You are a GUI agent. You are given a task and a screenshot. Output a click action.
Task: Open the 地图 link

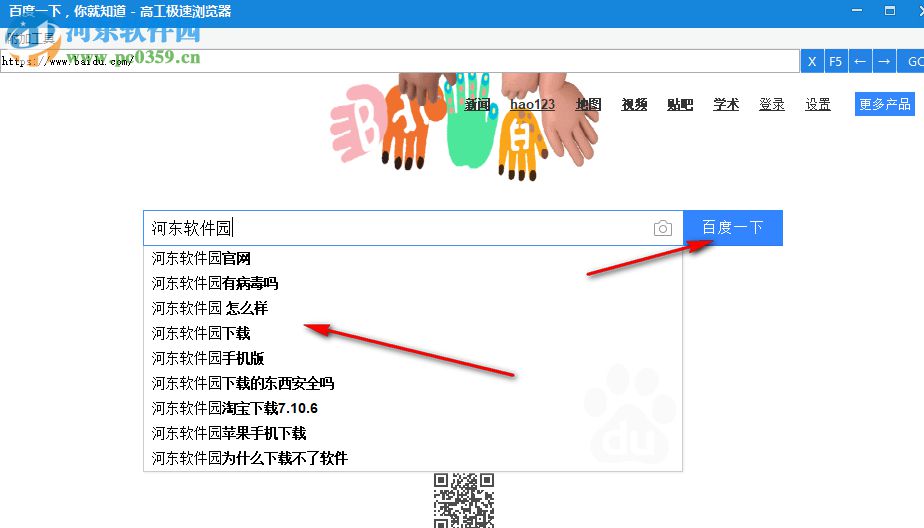(588, 105)
